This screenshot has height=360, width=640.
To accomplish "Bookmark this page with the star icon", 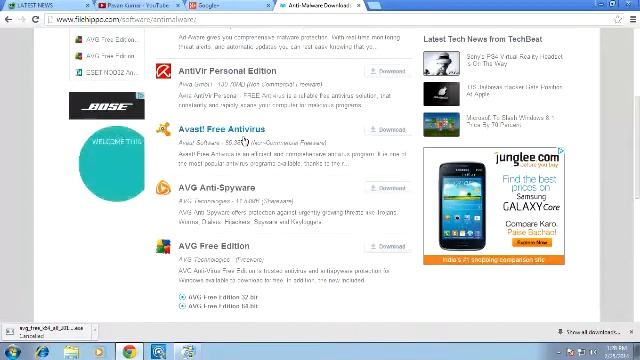I will coord(618,19).
